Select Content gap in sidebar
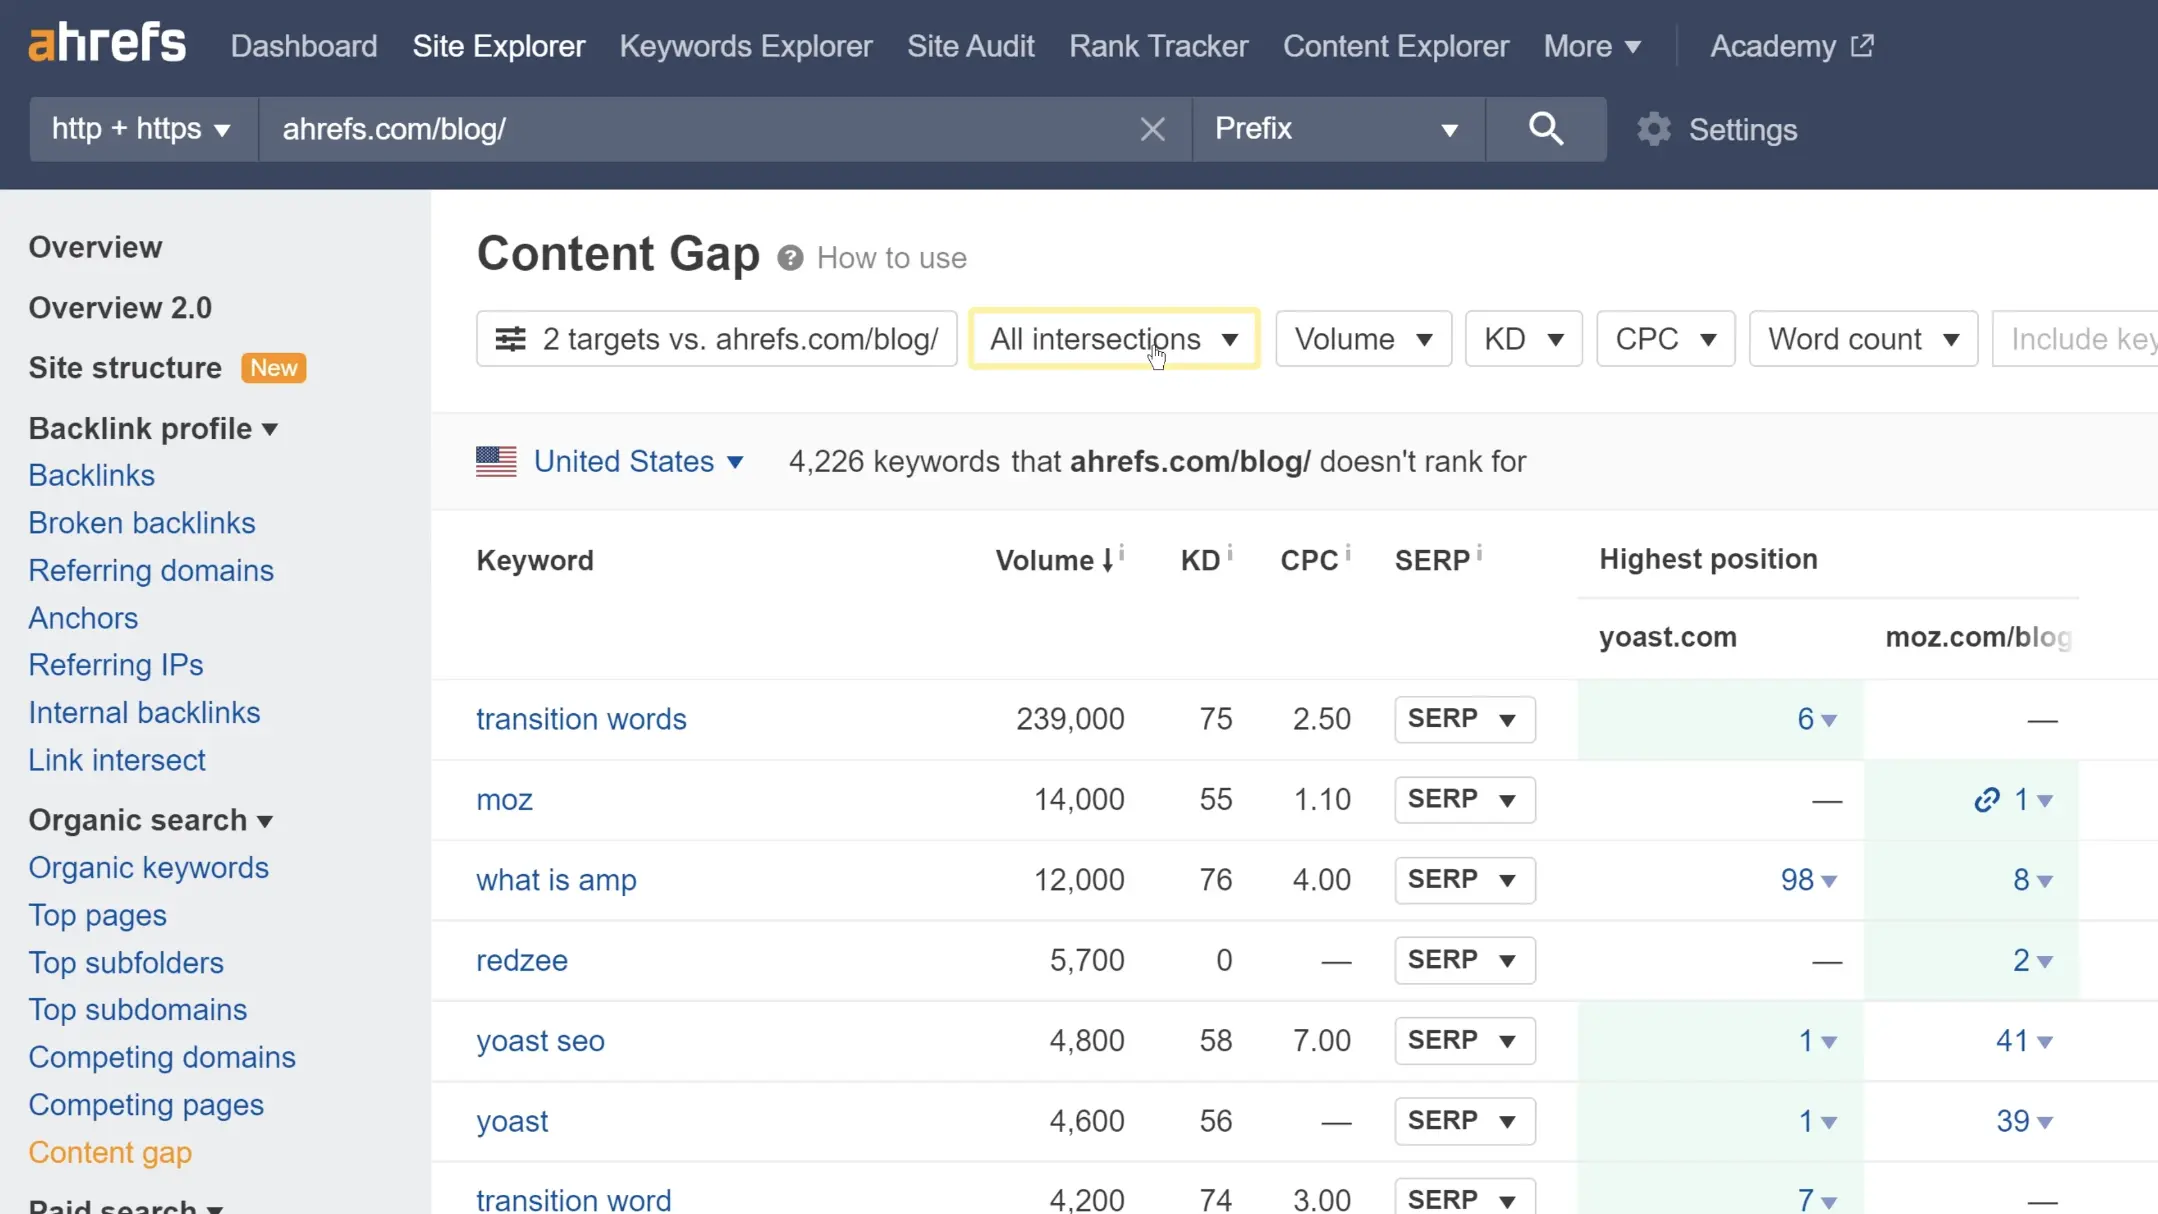The width and height of the screenshot is (2158, 1214). click(x=110, y=1152)
